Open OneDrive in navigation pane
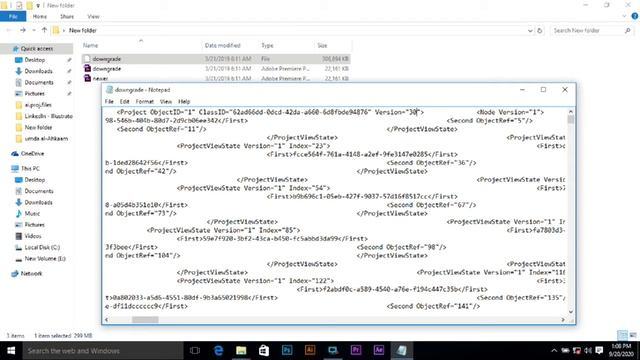 (32, 153)
